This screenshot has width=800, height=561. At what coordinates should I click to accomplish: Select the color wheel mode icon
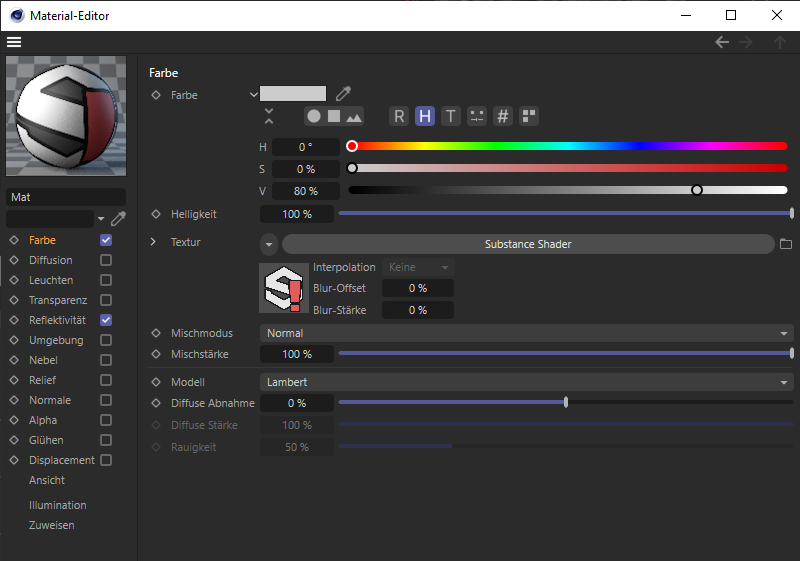314,116
